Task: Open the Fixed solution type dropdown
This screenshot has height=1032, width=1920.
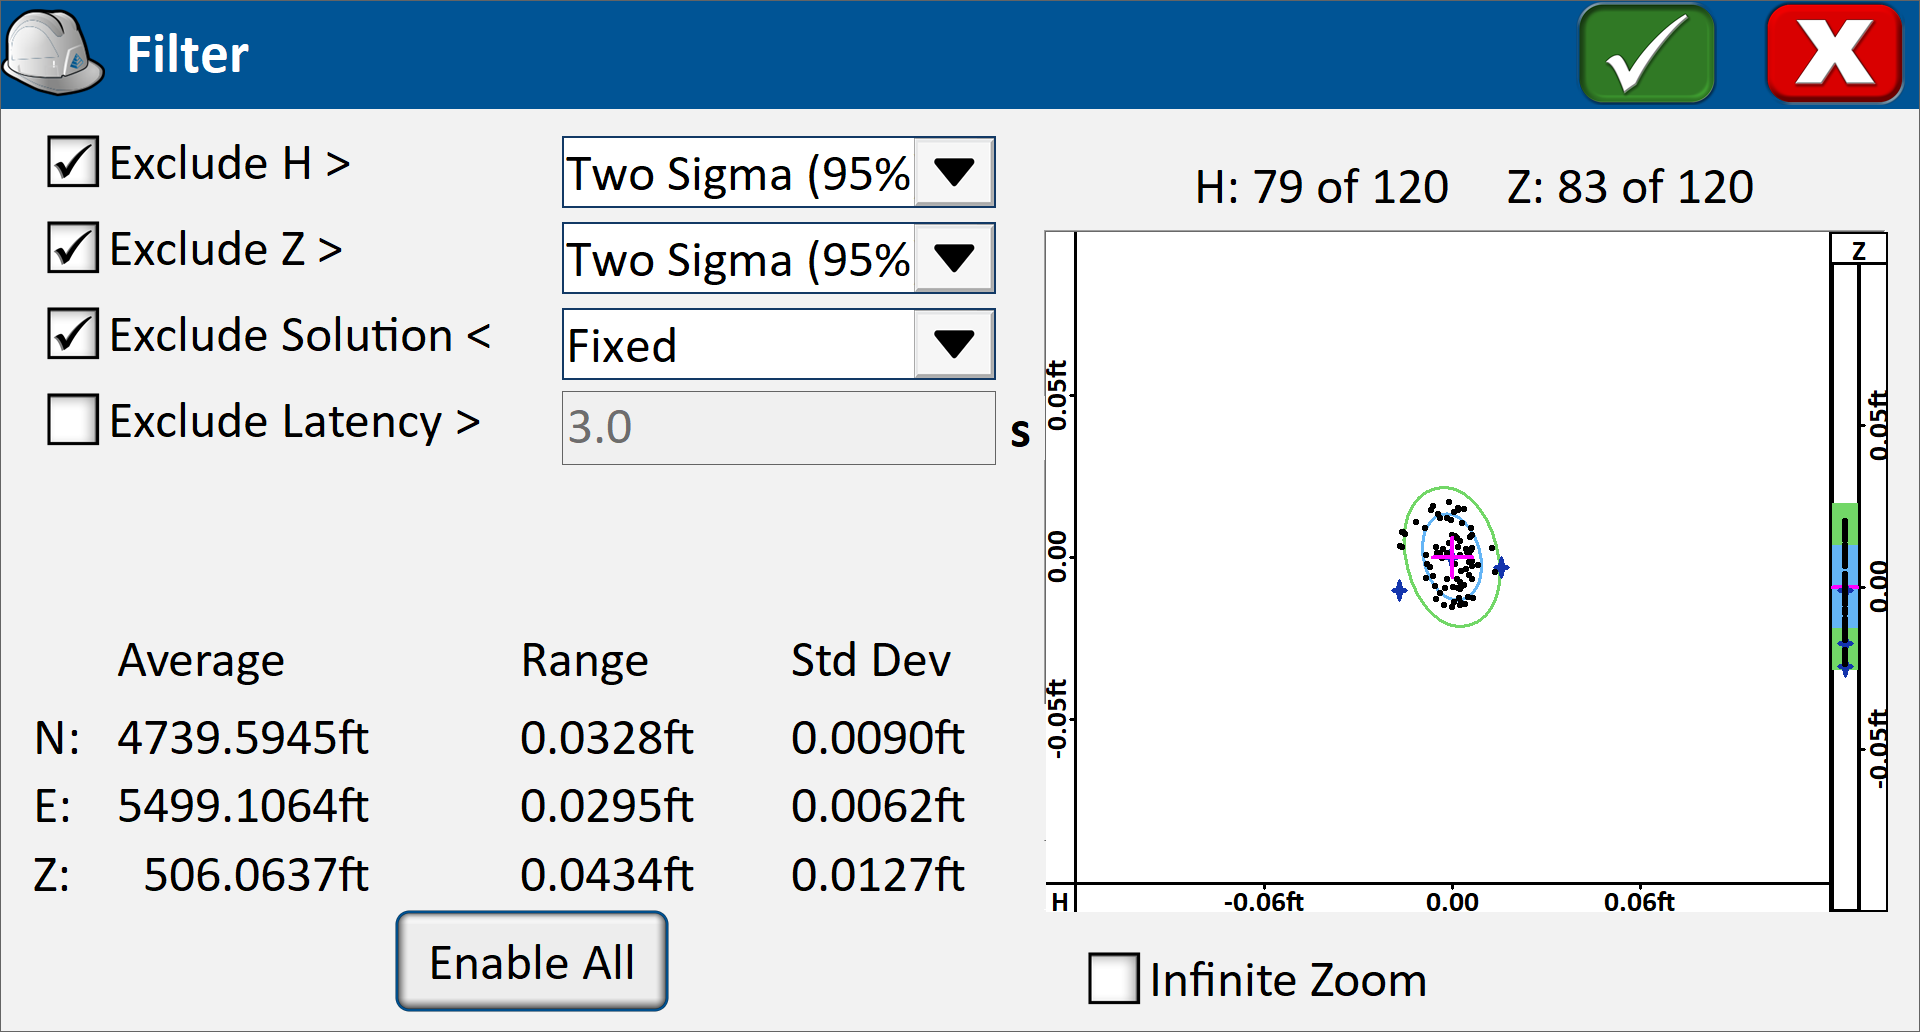Action: [x=953, y=345]
